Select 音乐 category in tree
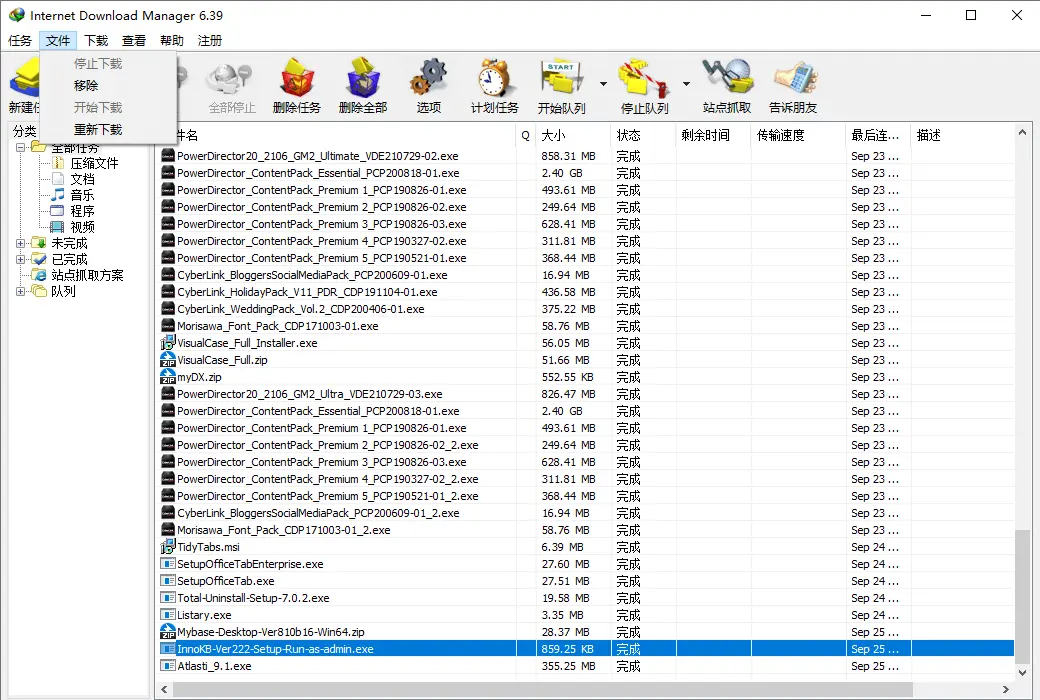Image resolution: width=1040 pixels, height=700 pixels. coord(82,195)
